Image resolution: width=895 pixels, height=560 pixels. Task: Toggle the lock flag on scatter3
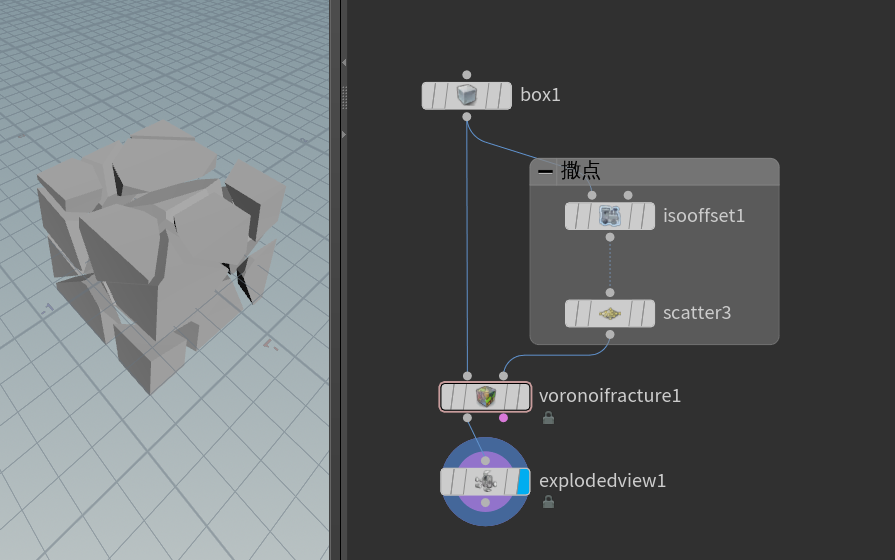[583, 313]
